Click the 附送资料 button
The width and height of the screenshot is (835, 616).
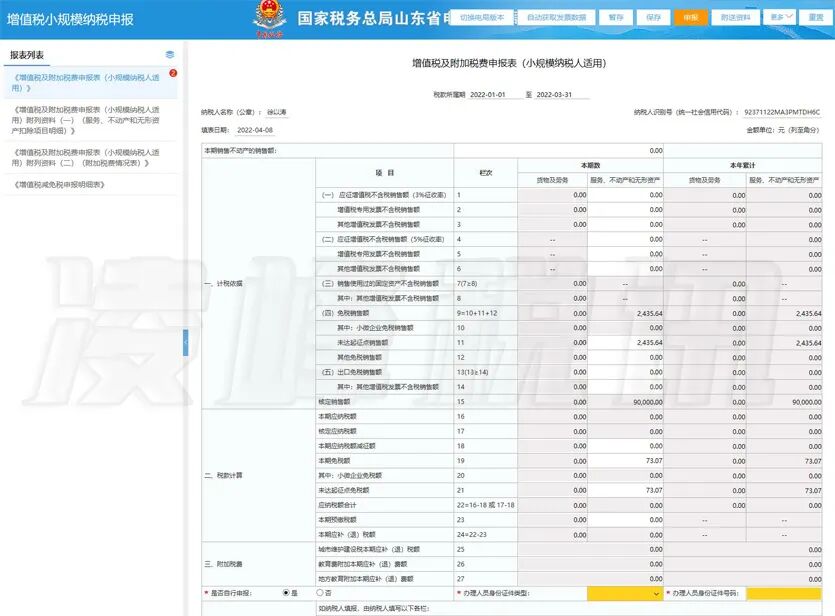click(x=735, y=17)
